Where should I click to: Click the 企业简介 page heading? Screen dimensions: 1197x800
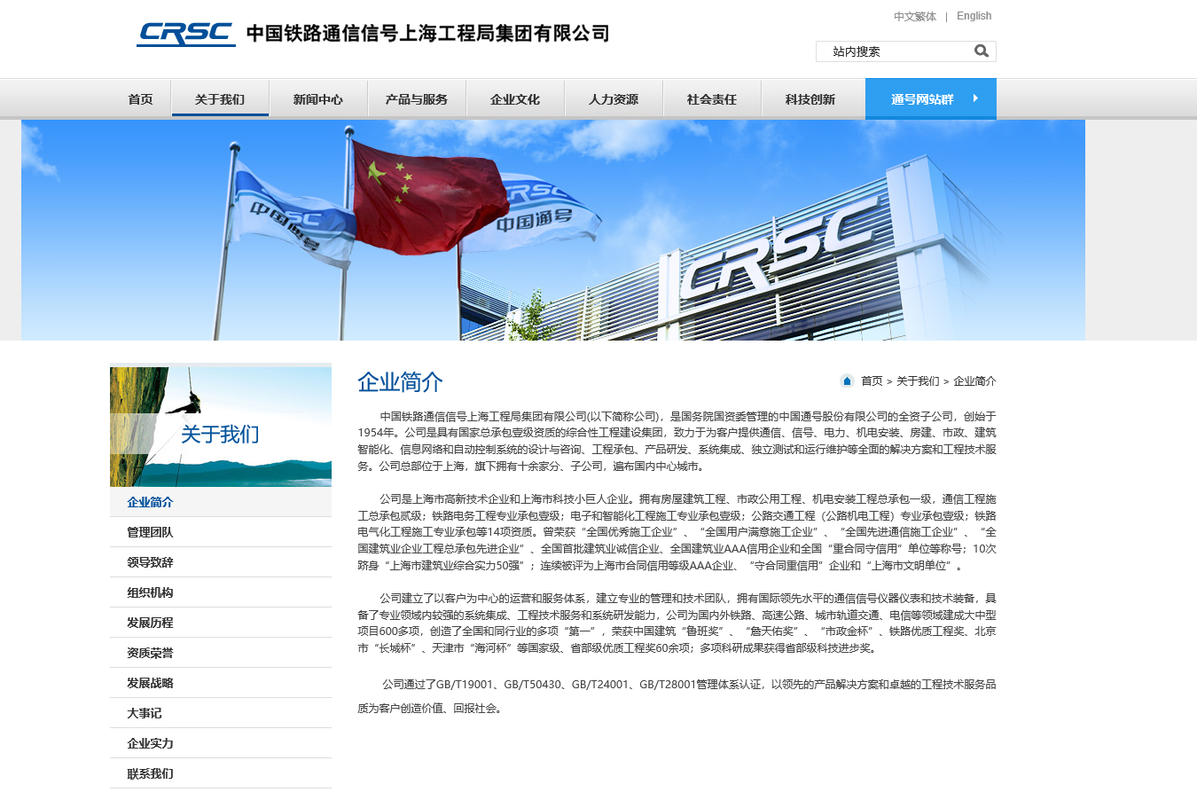[400, 382]
